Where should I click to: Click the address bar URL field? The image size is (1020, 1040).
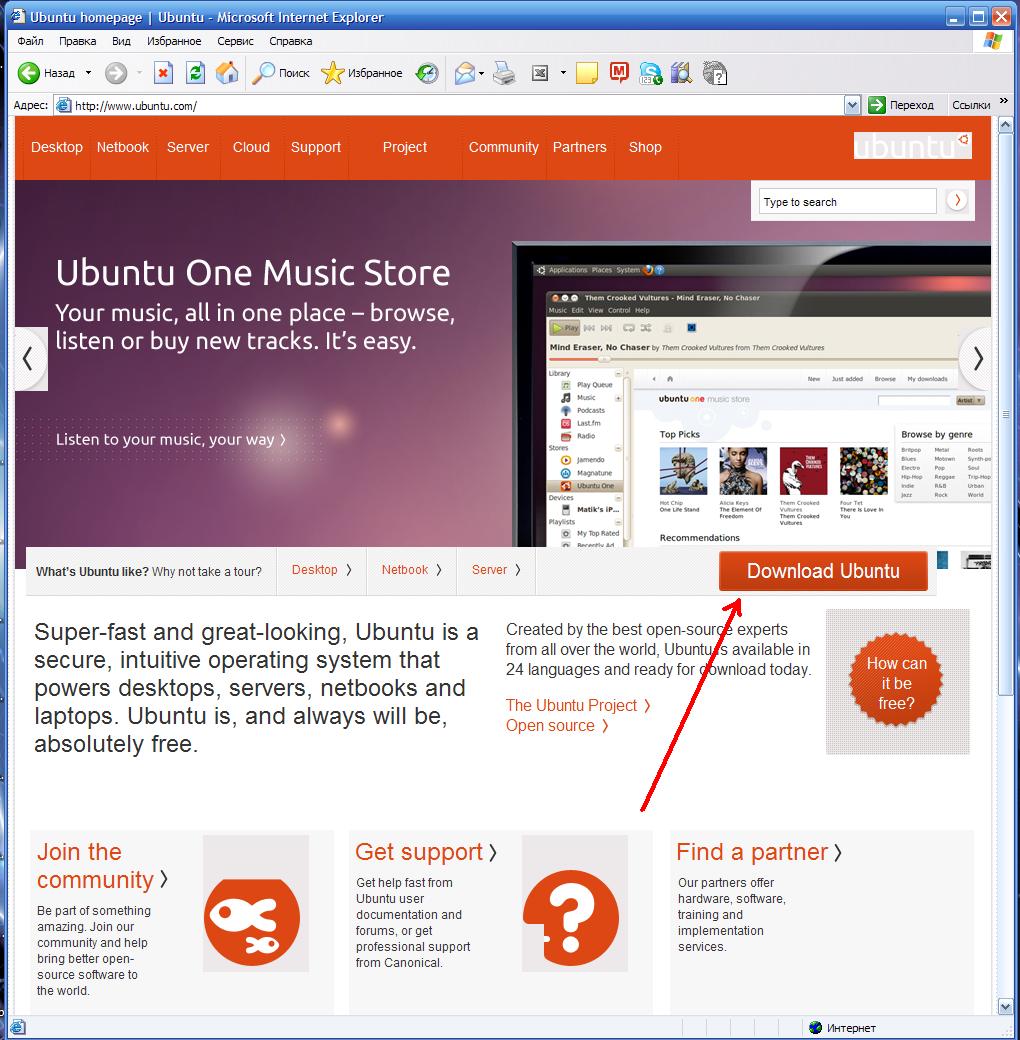coord(450,105)
